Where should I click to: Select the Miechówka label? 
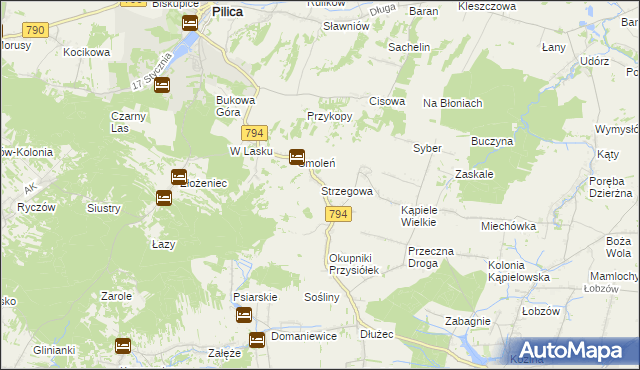coord(509,226)
